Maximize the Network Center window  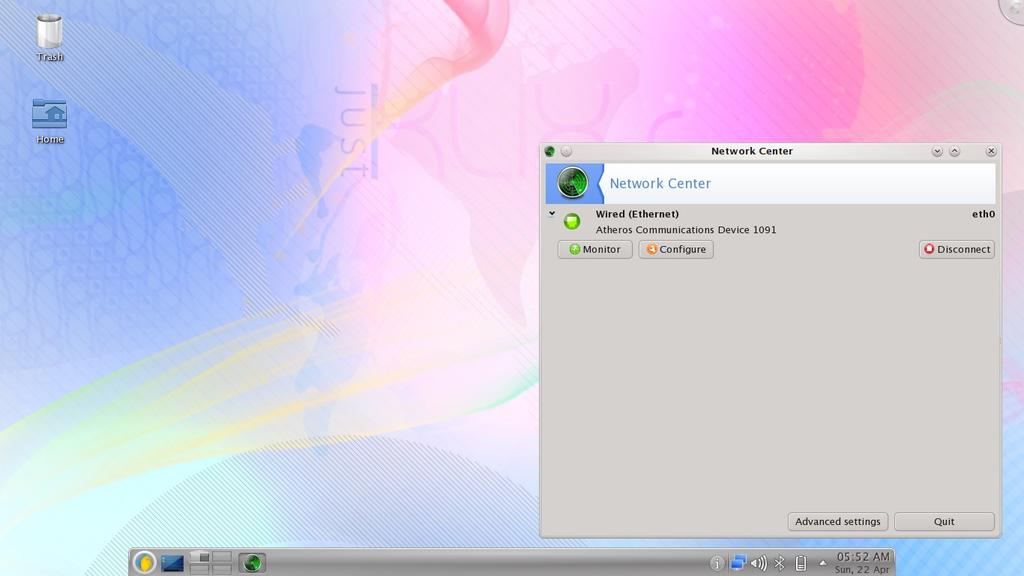coord(955,152)
